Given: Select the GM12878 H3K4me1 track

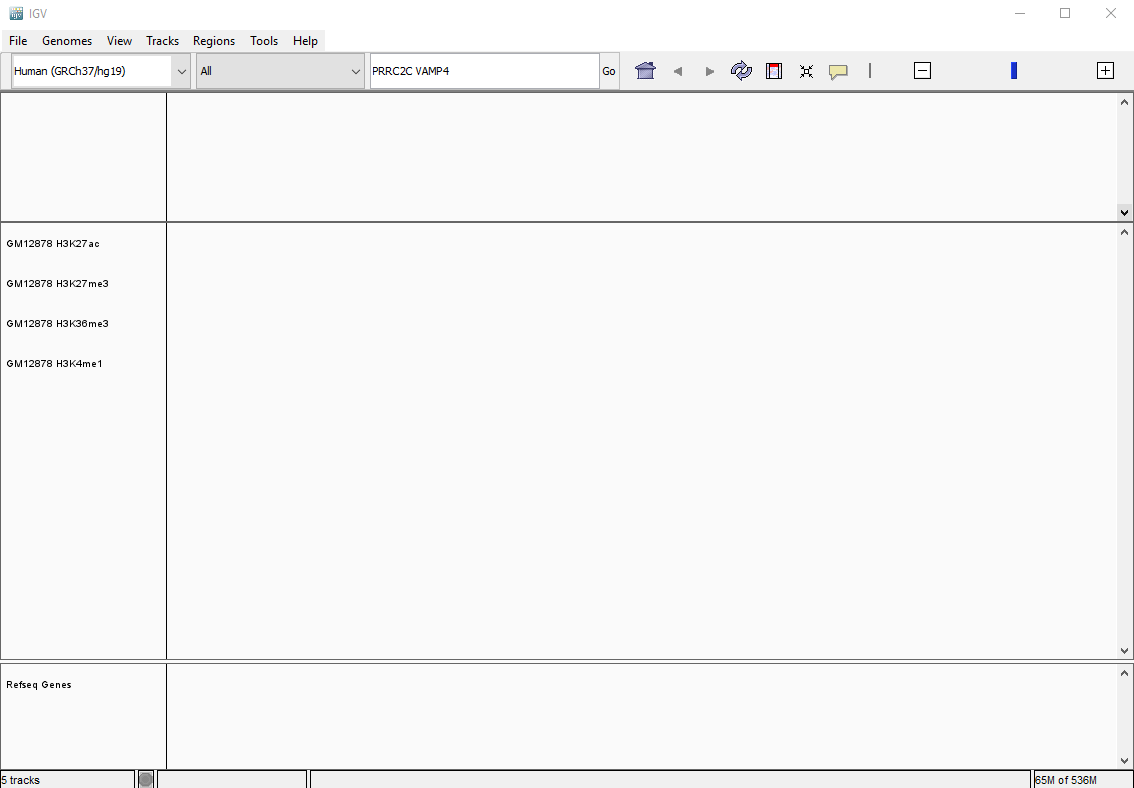Looking at the screenshot, I should click(54, 364).
